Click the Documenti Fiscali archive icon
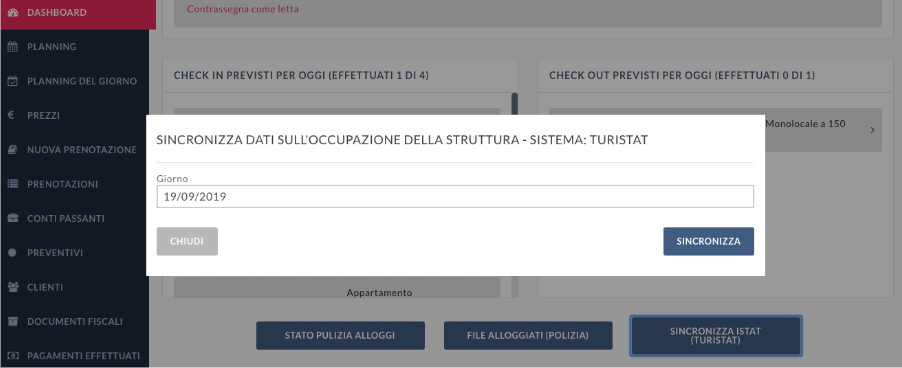Screen dimensions: 902x368 coord(13,321)
